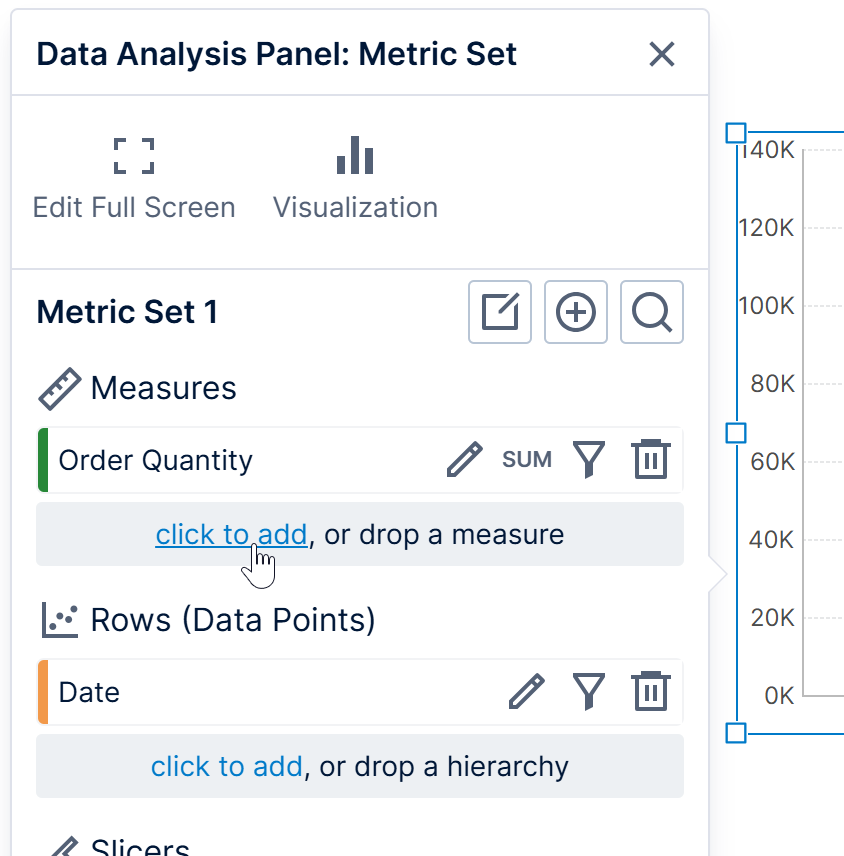
Task: Click the edit Metric Set 1 icon
Action: (x=500, y=312)
